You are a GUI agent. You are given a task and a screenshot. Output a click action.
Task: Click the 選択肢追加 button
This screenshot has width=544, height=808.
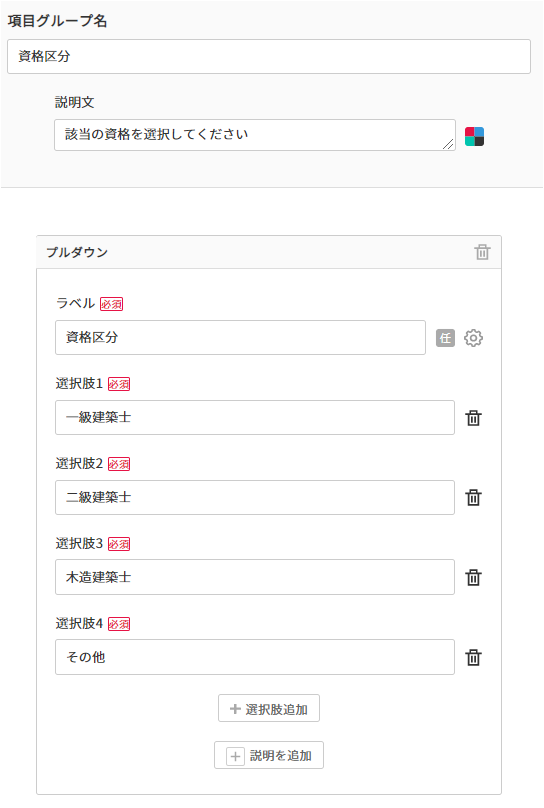pos(269,709)
